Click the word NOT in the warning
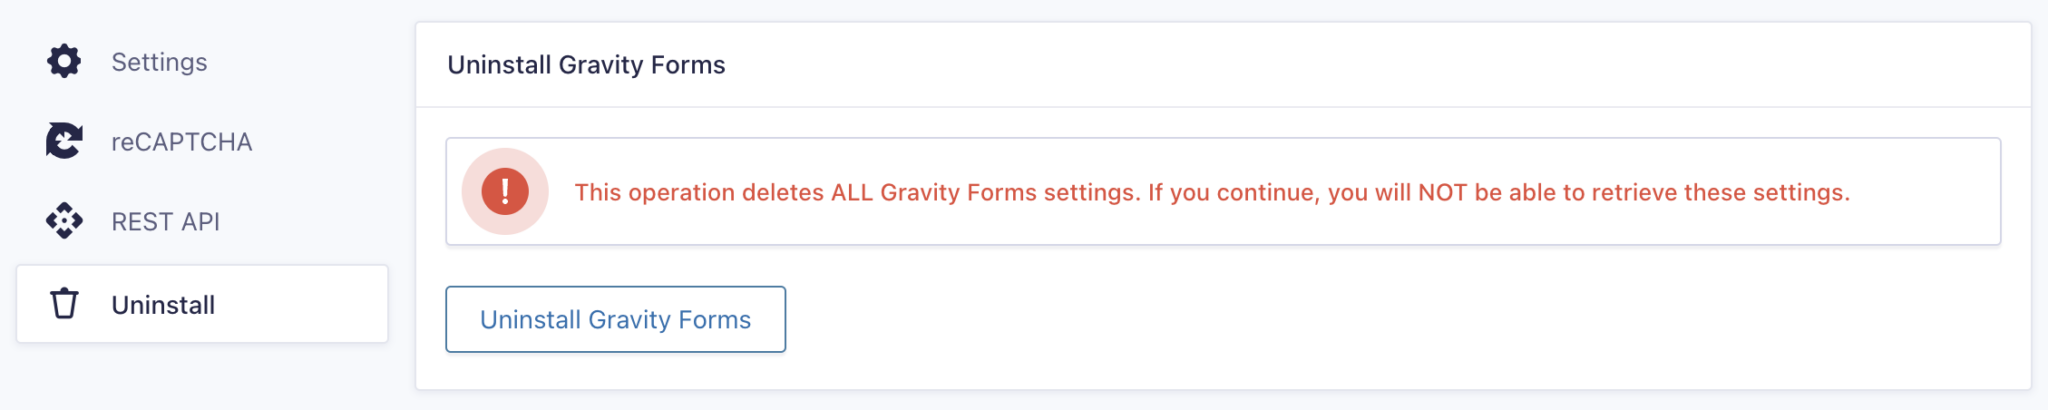Image resolution: width=2048 pixels, height=410 pixels. 1442,192
